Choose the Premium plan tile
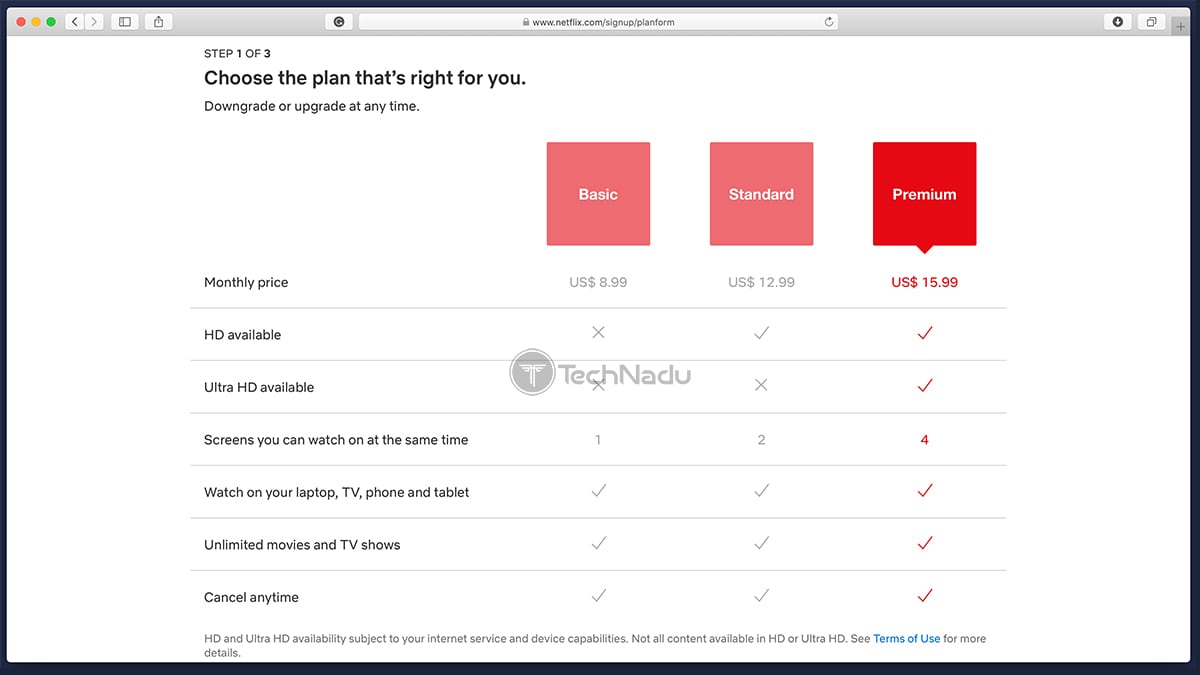The width and height of the screenshot is (1200, 675). coord(924,194)
